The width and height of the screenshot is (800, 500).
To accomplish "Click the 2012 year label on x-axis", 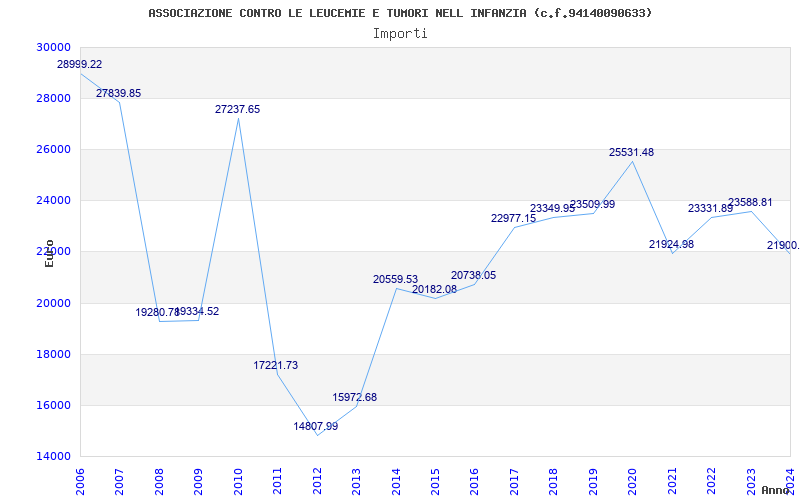I will 317,482.
